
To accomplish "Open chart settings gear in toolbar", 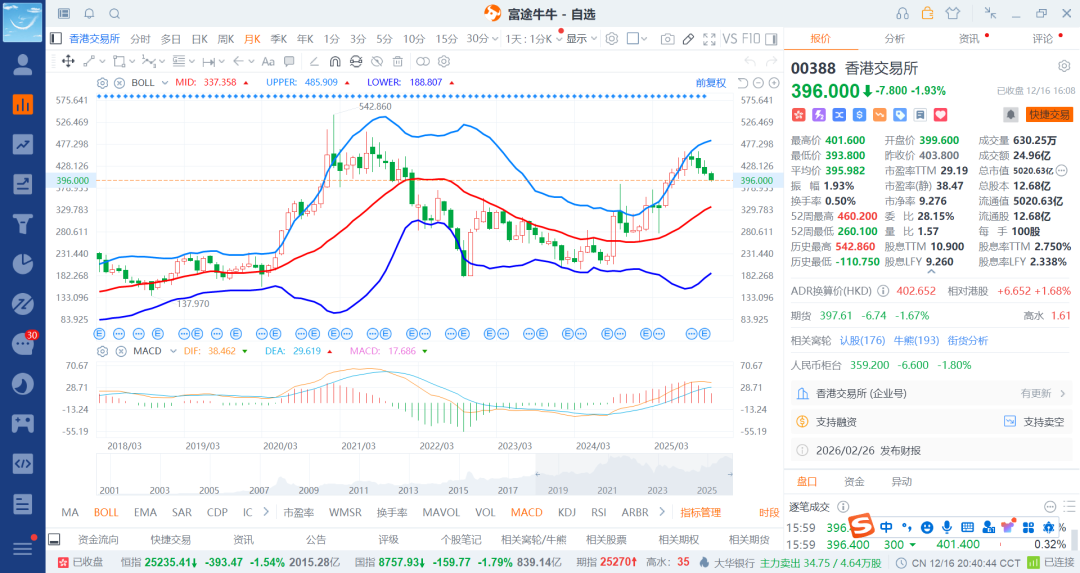I will (609, 39).
